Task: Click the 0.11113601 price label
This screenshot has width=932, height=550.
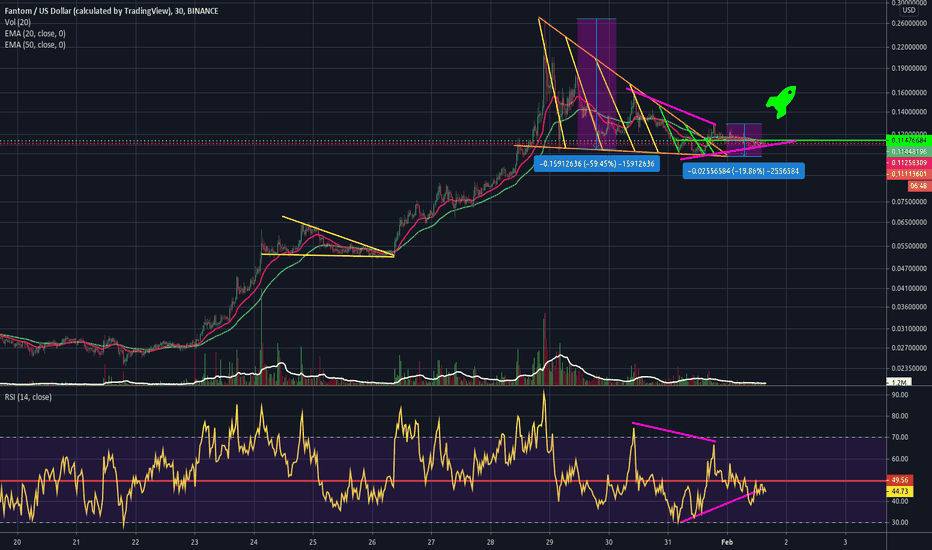Action: [x=909, y=174]
